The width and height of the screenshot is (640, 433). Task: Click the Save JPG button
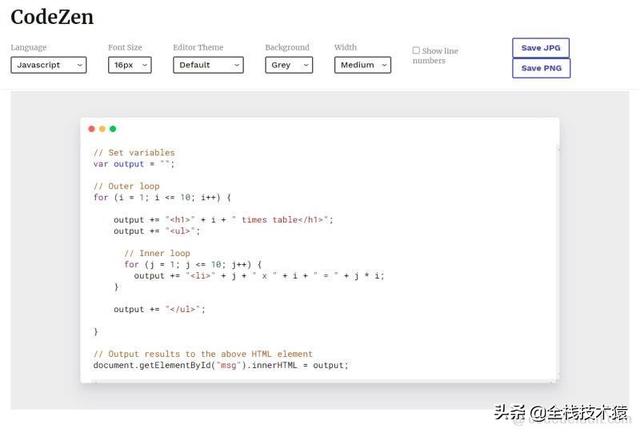click(541, 48)
